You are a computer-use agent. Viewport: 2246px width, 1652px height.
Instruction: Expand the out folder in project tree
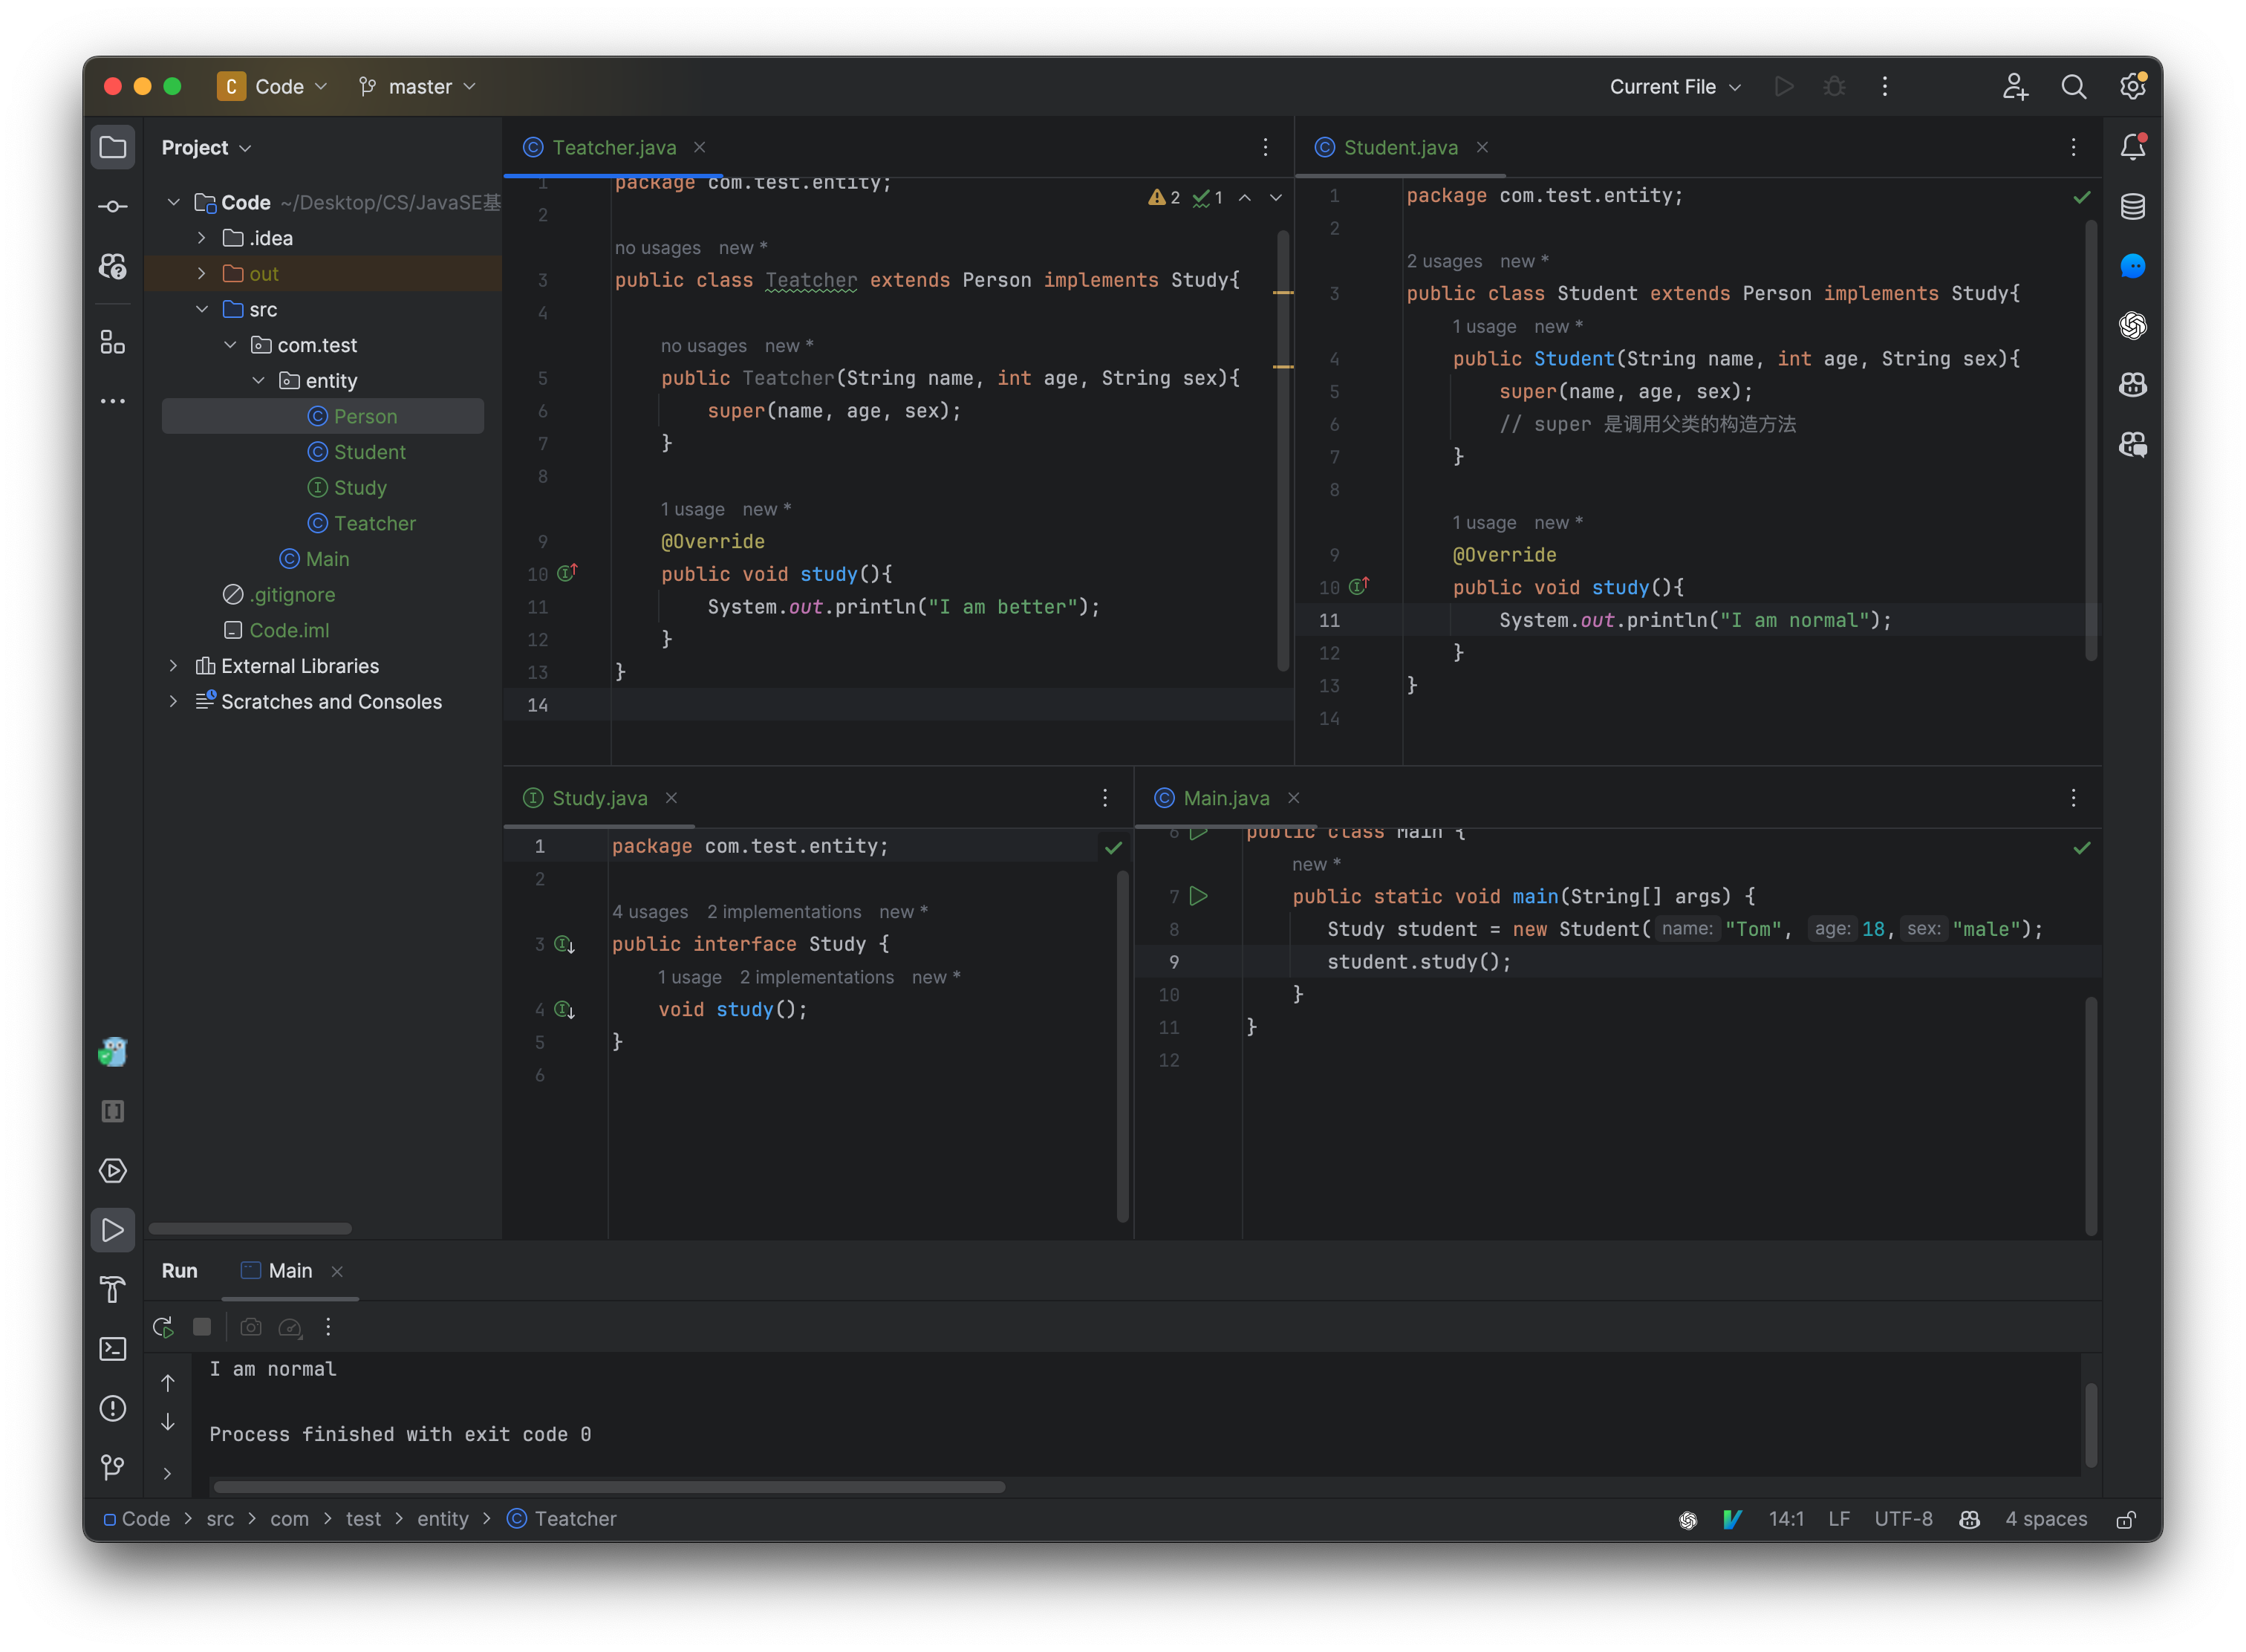(x=202, y=274)
